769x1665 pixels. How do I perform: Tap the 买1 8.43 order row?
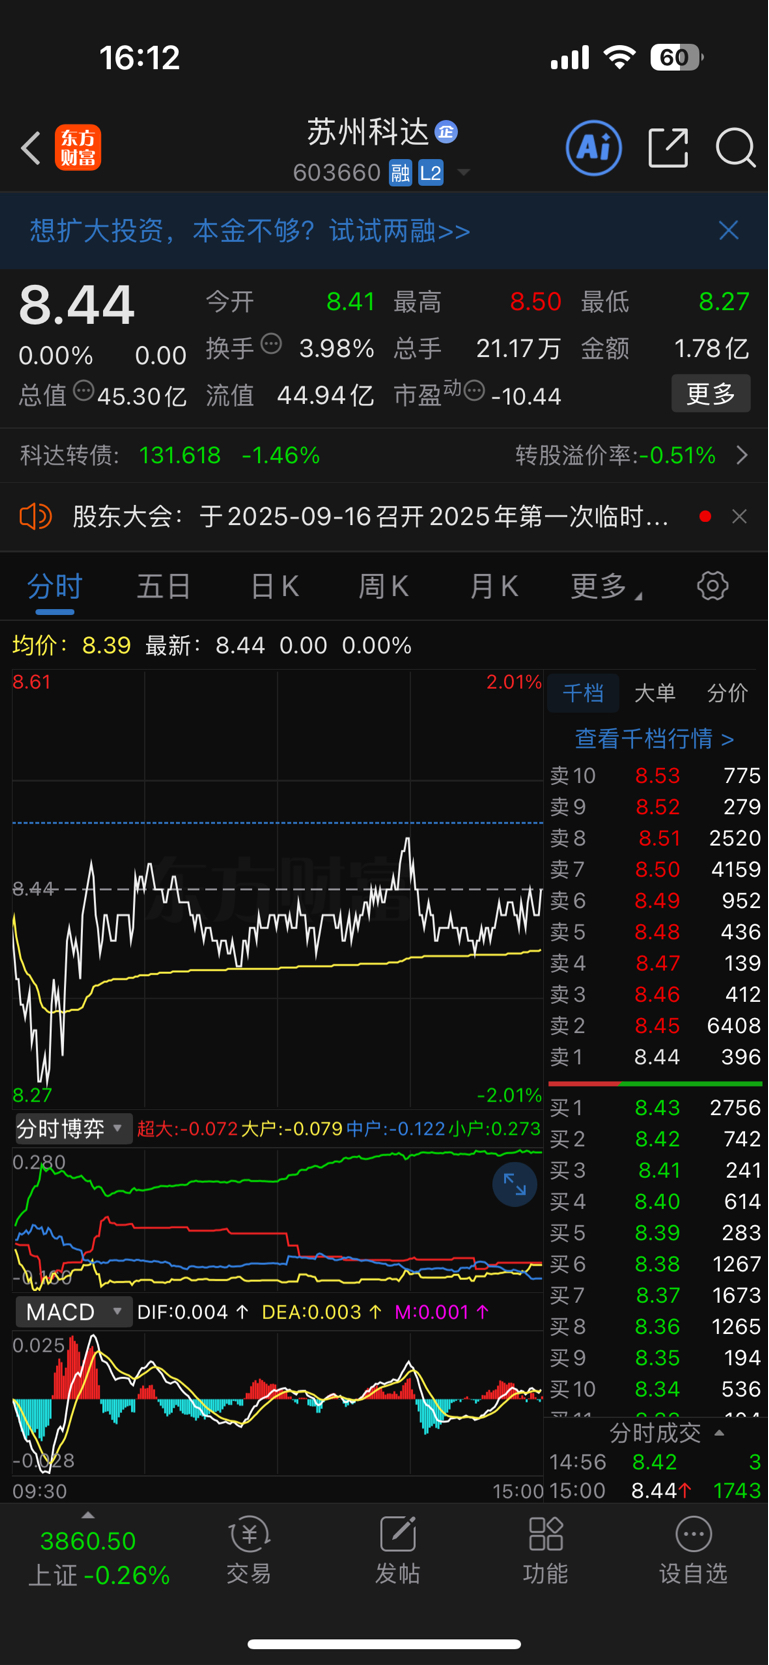[655, 1108]
